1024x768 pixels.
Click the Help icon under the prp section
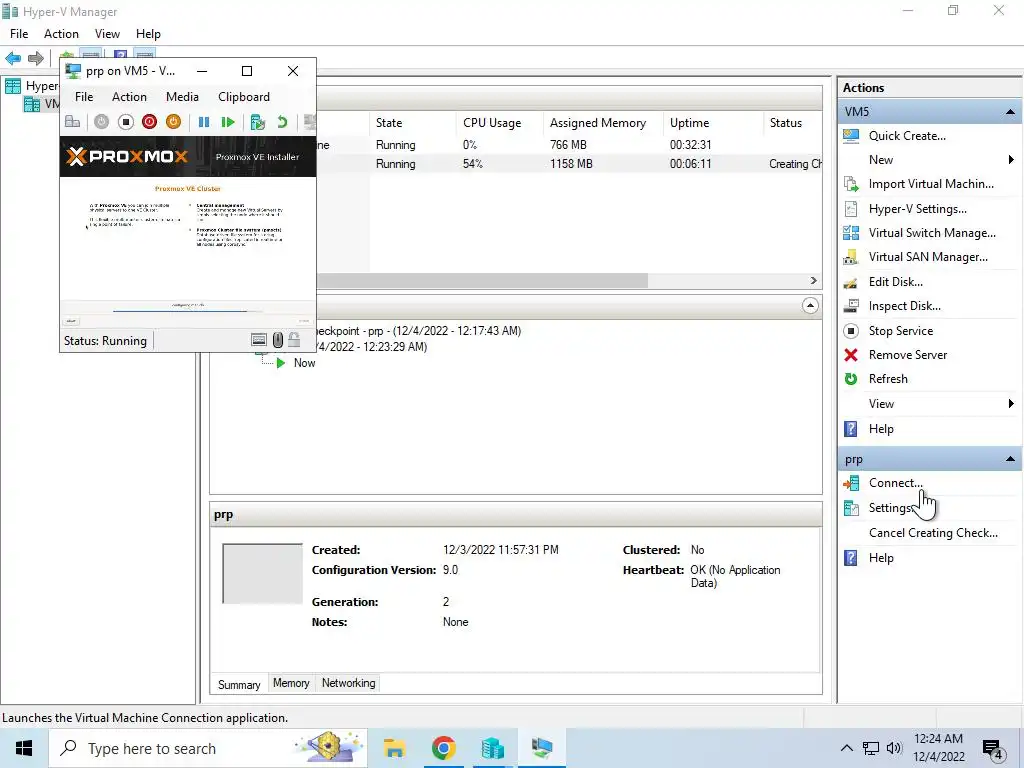[x=851, y=558]
